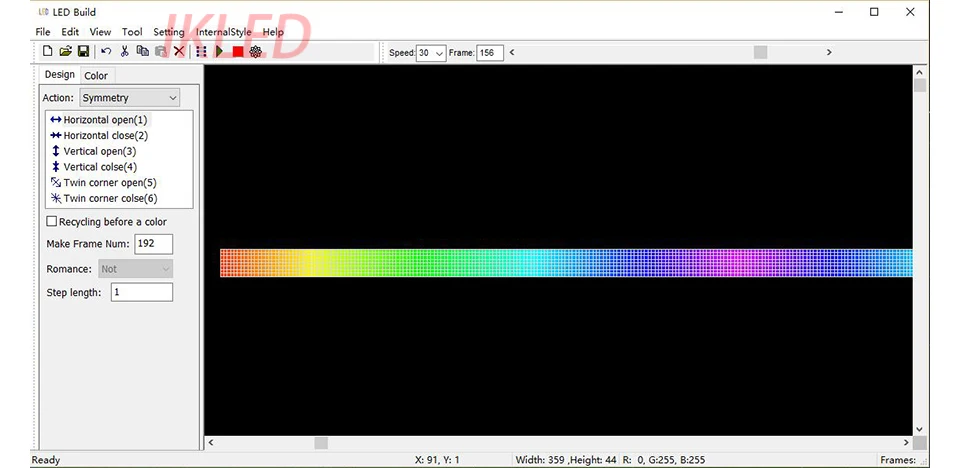Image resolution: width=960 pixels, height=468 pixels.
Task: Click the horizontal scrollbar right arrow
Action: coord(907,442)
